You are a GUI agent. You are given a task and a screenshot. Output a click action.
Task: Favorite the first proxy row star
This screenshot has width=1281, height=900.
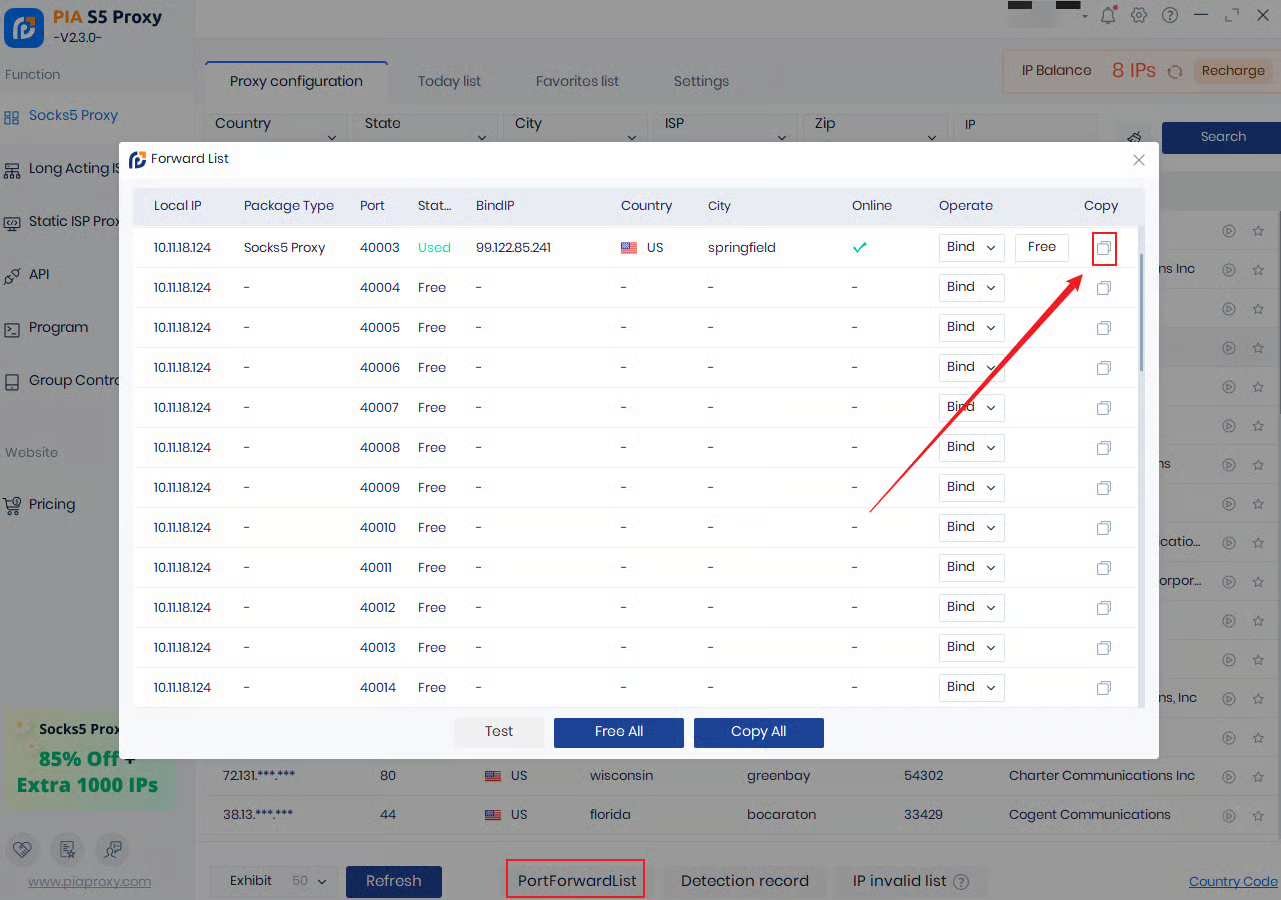coord(1258,231)
